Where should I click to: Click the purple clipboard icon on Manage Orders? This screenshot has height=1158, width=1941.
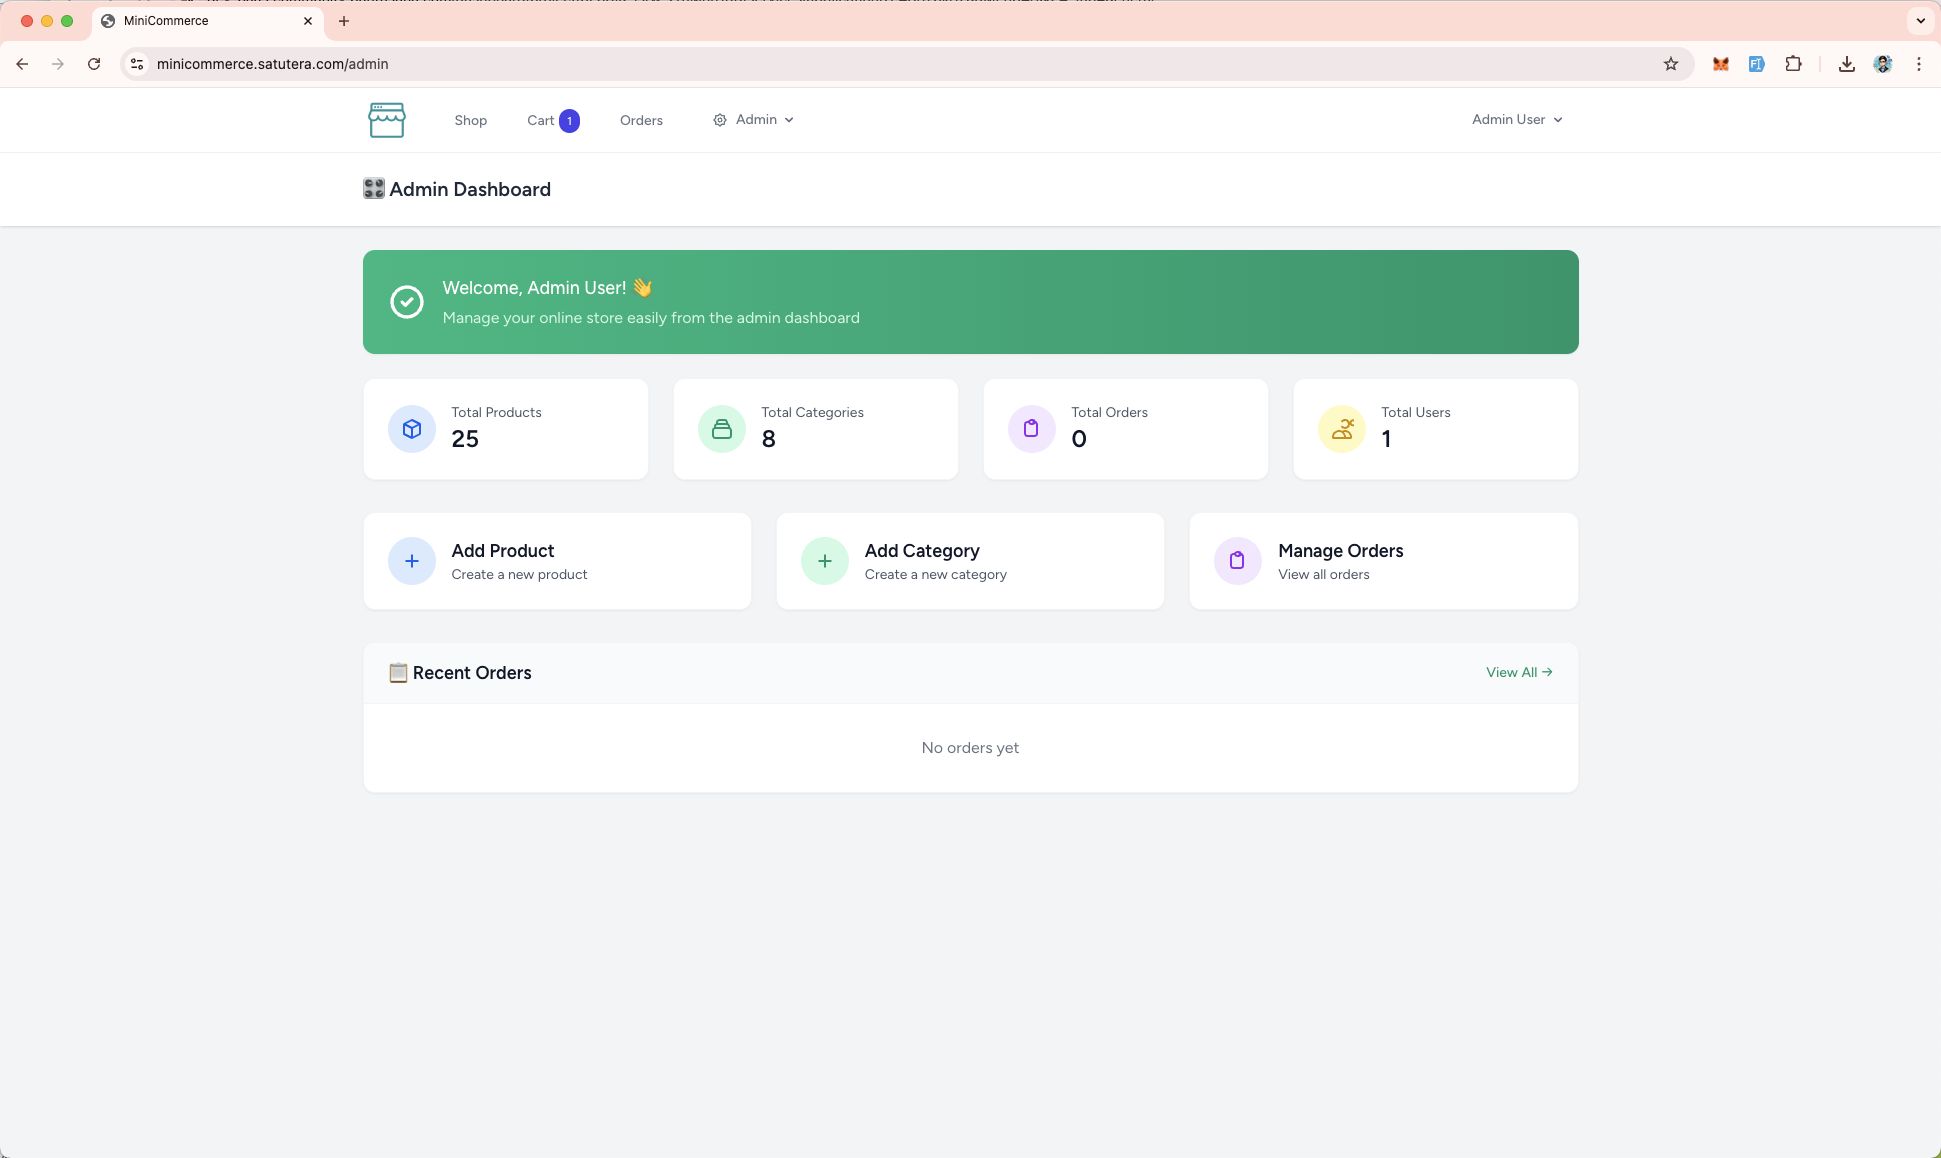1237,561
